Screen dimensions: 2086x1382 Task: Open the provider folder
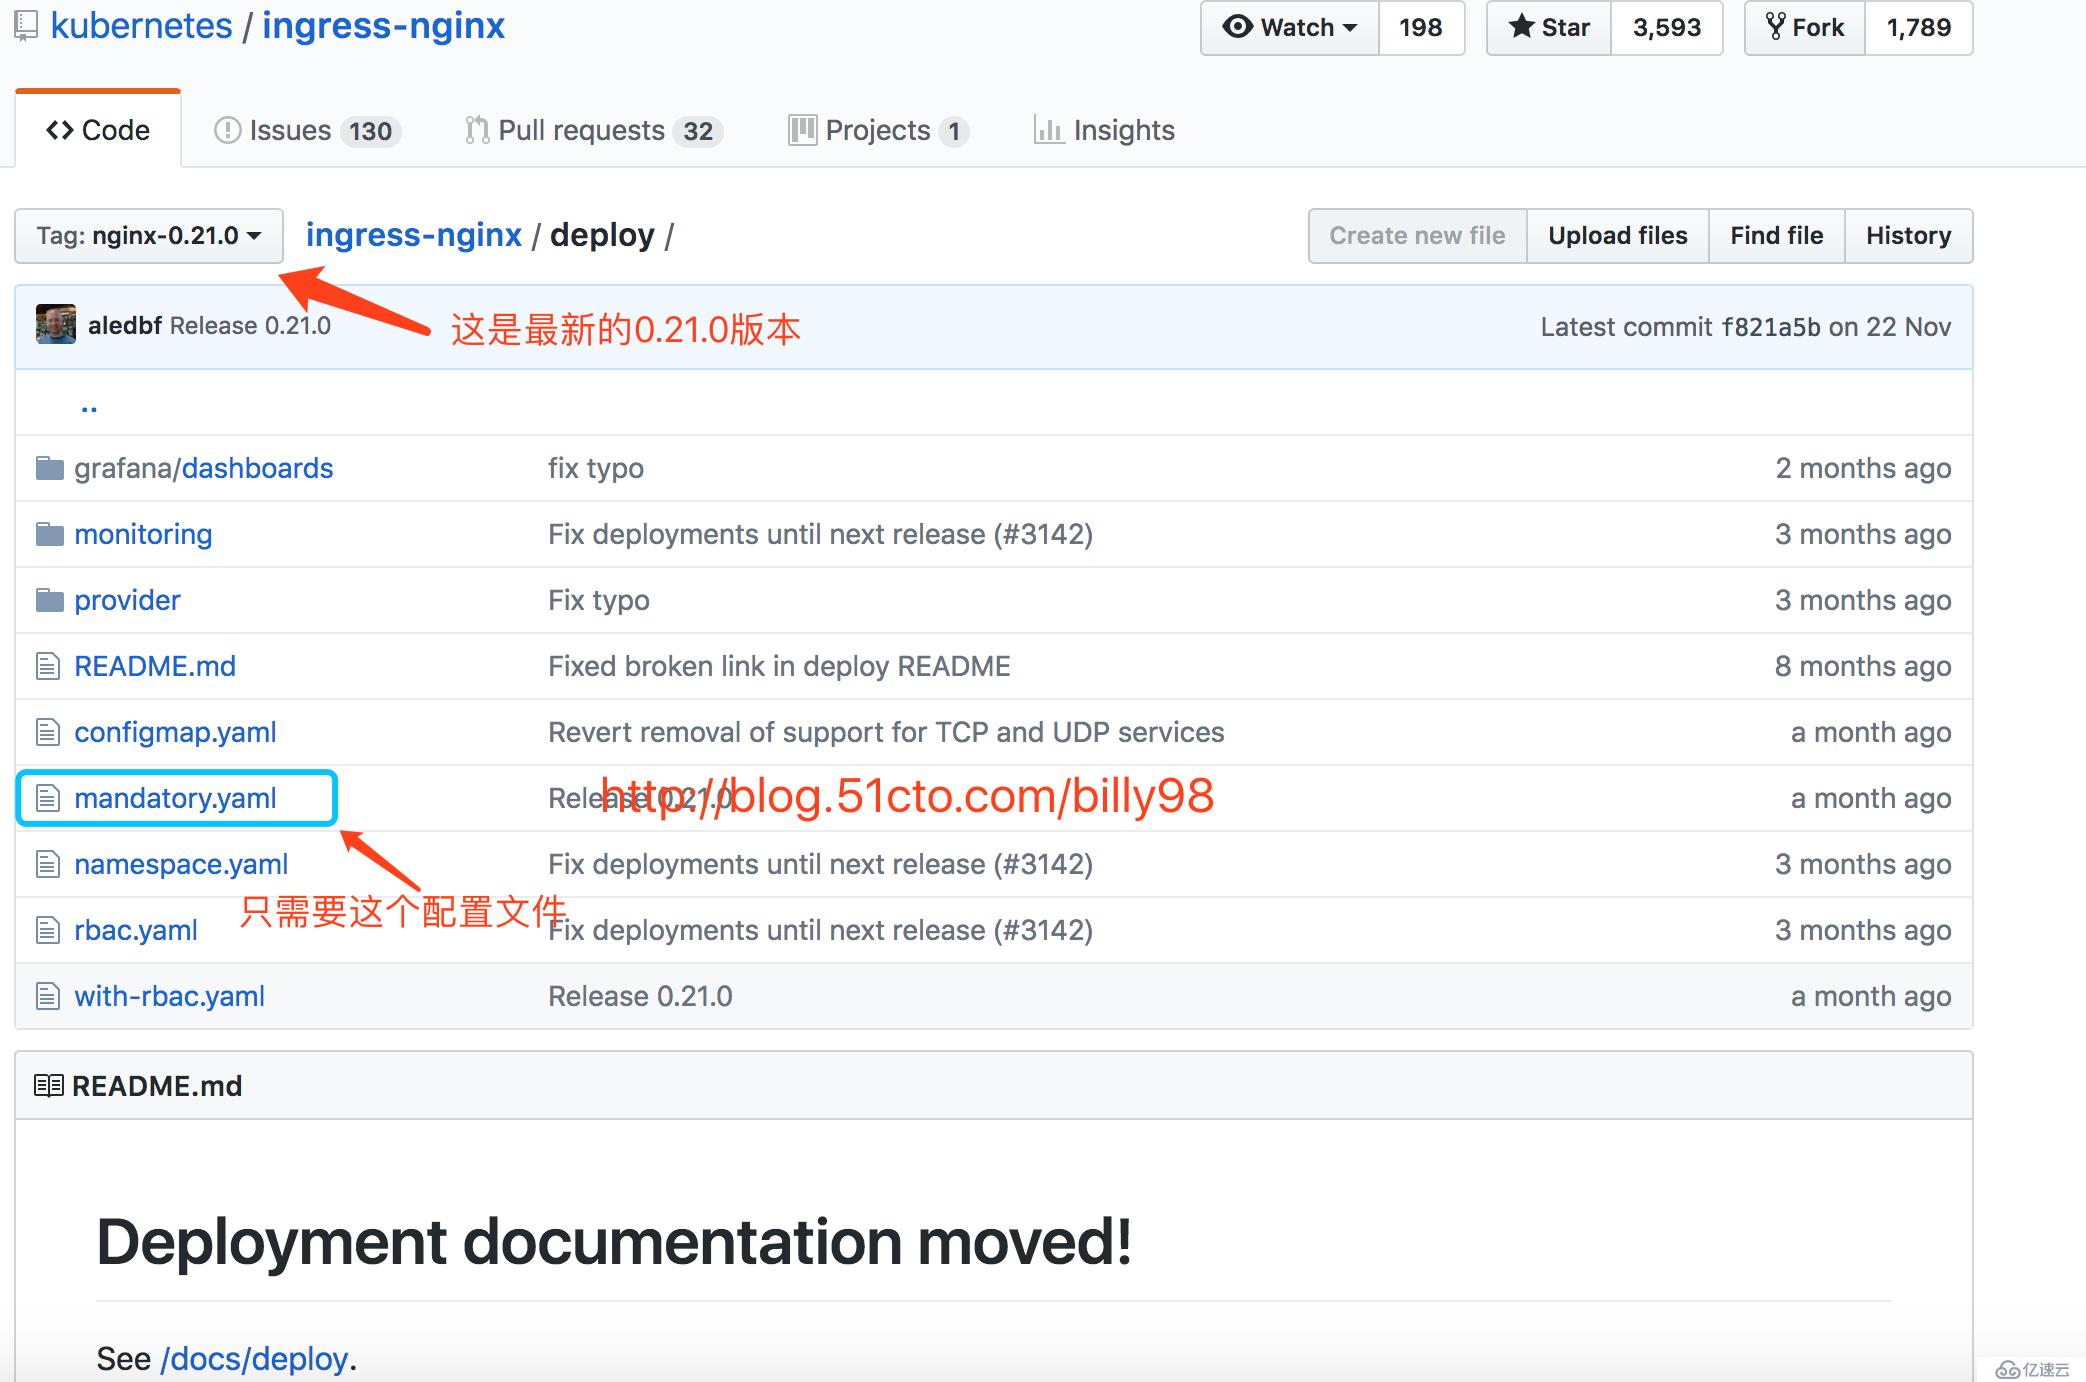pyautogui.click(x=127, y=600)
